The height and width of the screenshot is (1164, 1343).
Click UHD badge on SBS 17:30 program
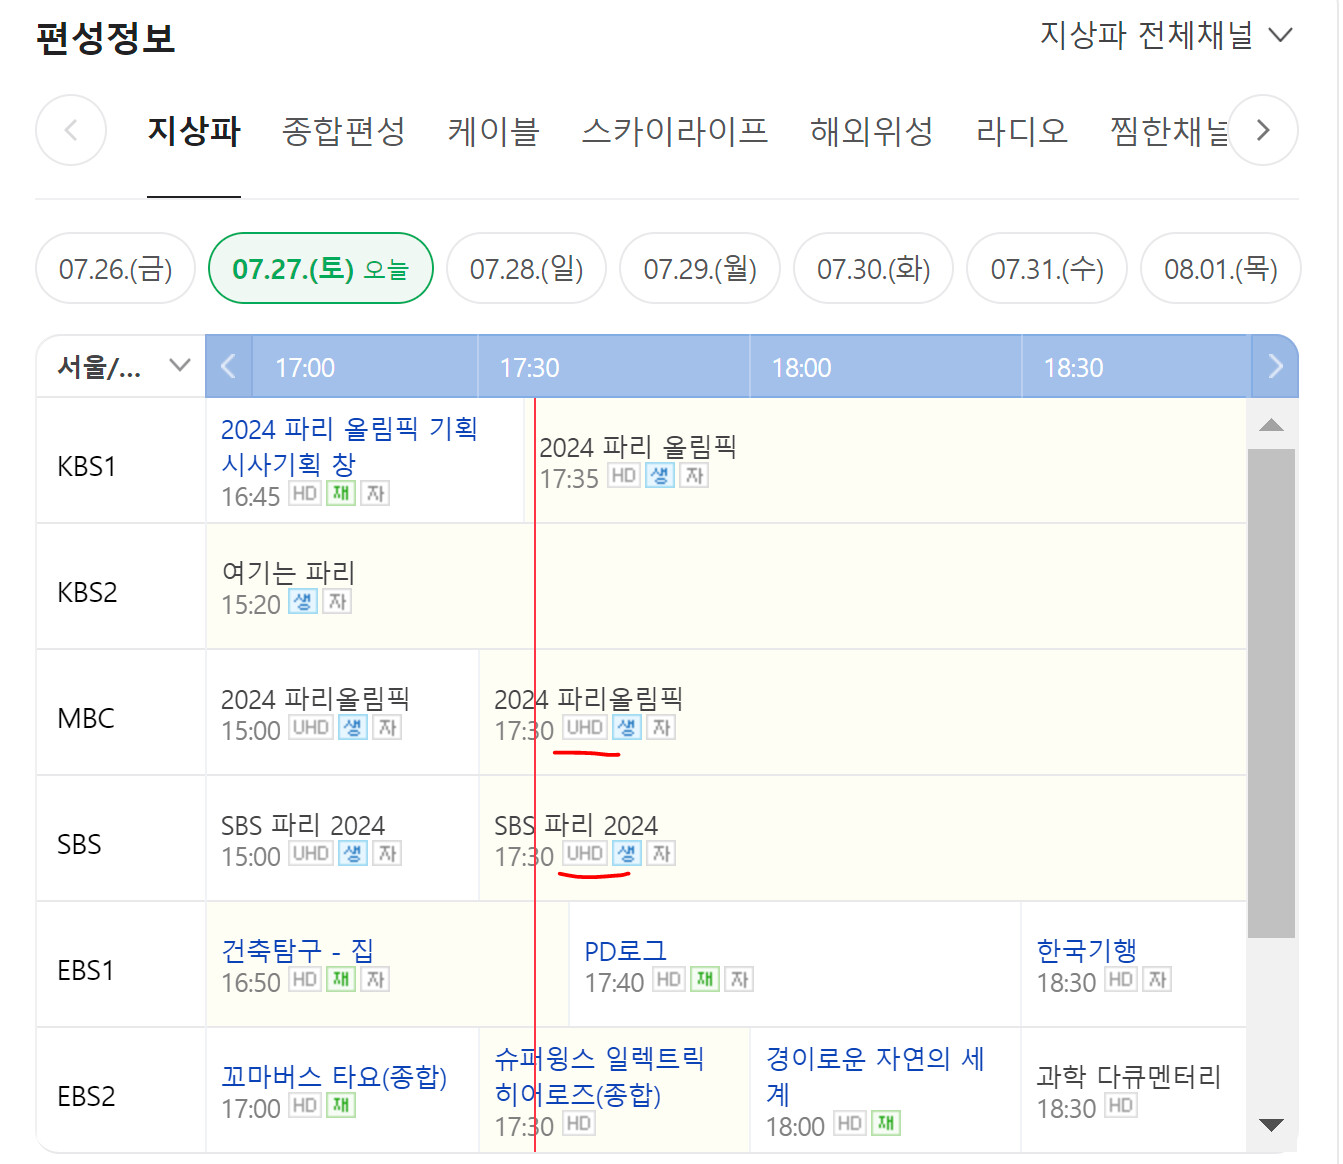(x=584, y=853)
